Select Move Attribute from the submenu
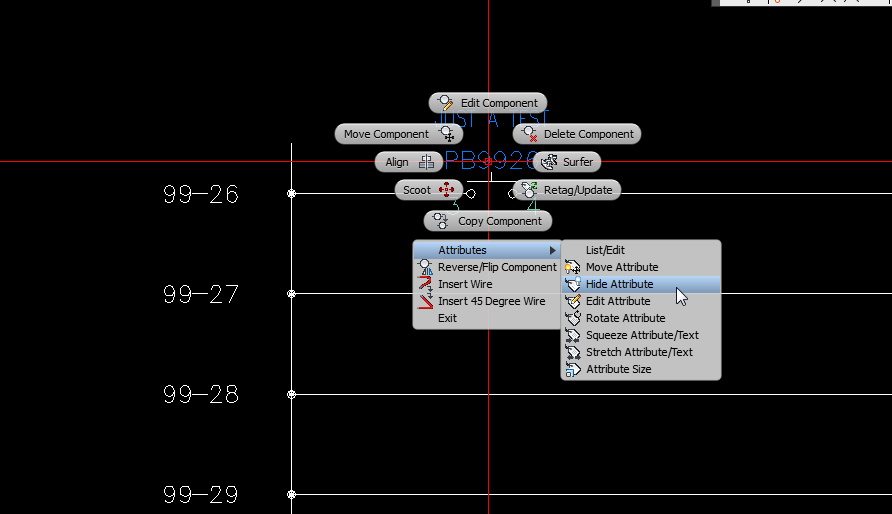Image resolution: width=892 pixels, height=514 pixels. coord(641,267)
